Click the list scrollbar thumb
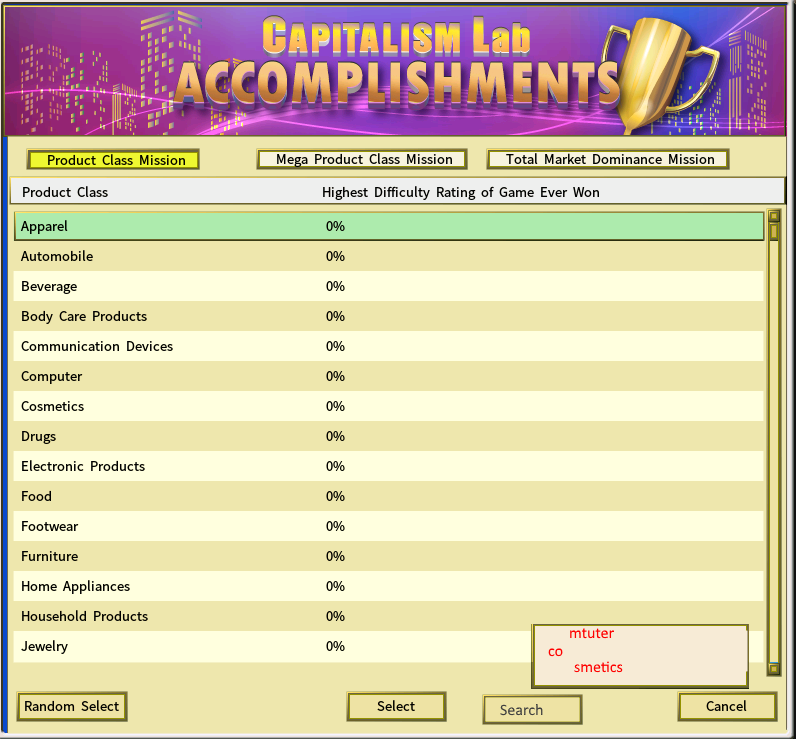 774,232
